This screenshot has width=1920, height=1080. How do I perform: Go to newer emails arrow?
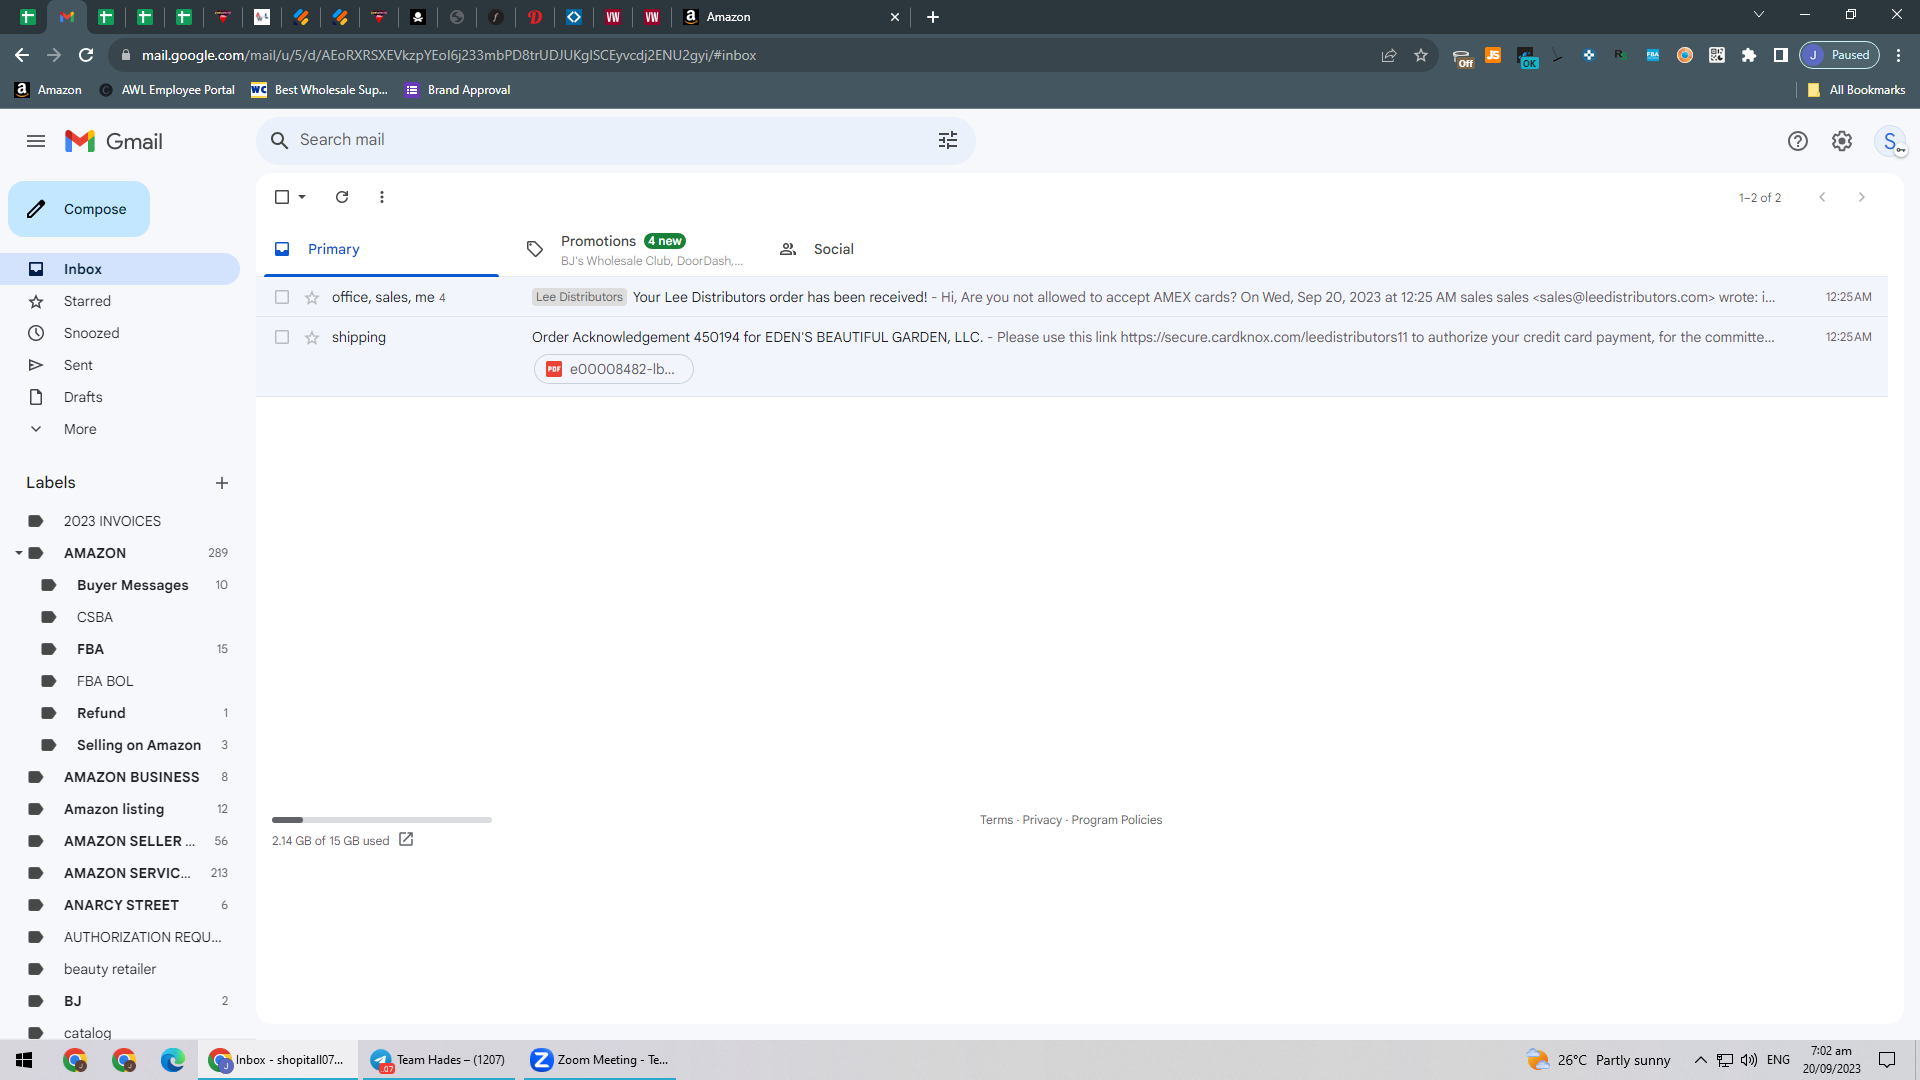click(x=1822, y=197)
